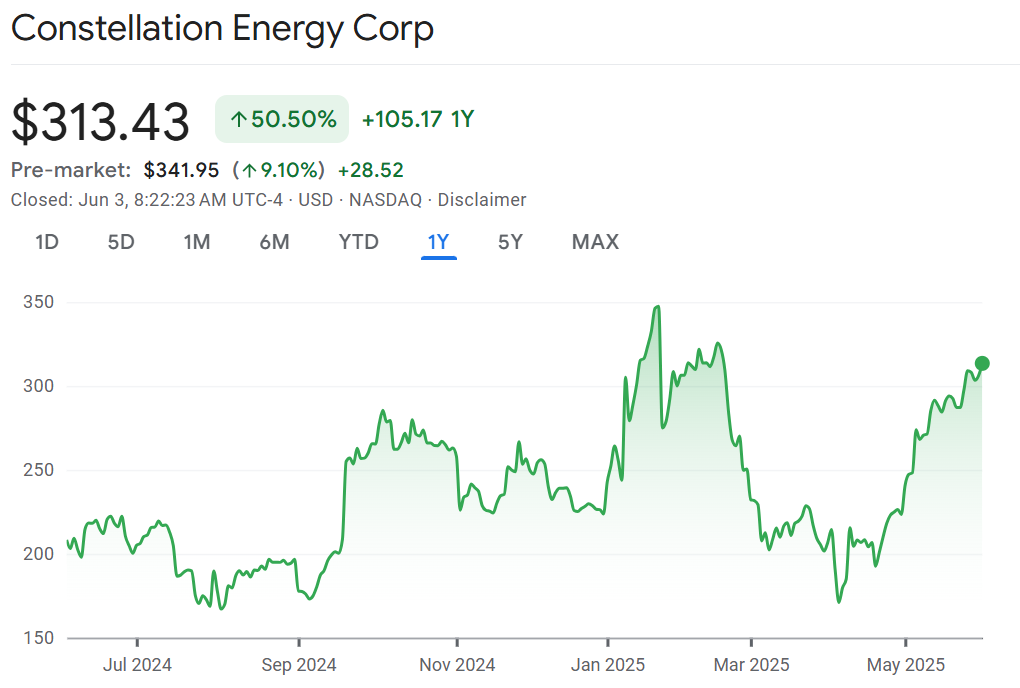Image resolution: width=1020 pixels, height=688 pixels.
Task: Select the YTD tab
Action: (358, 242)
